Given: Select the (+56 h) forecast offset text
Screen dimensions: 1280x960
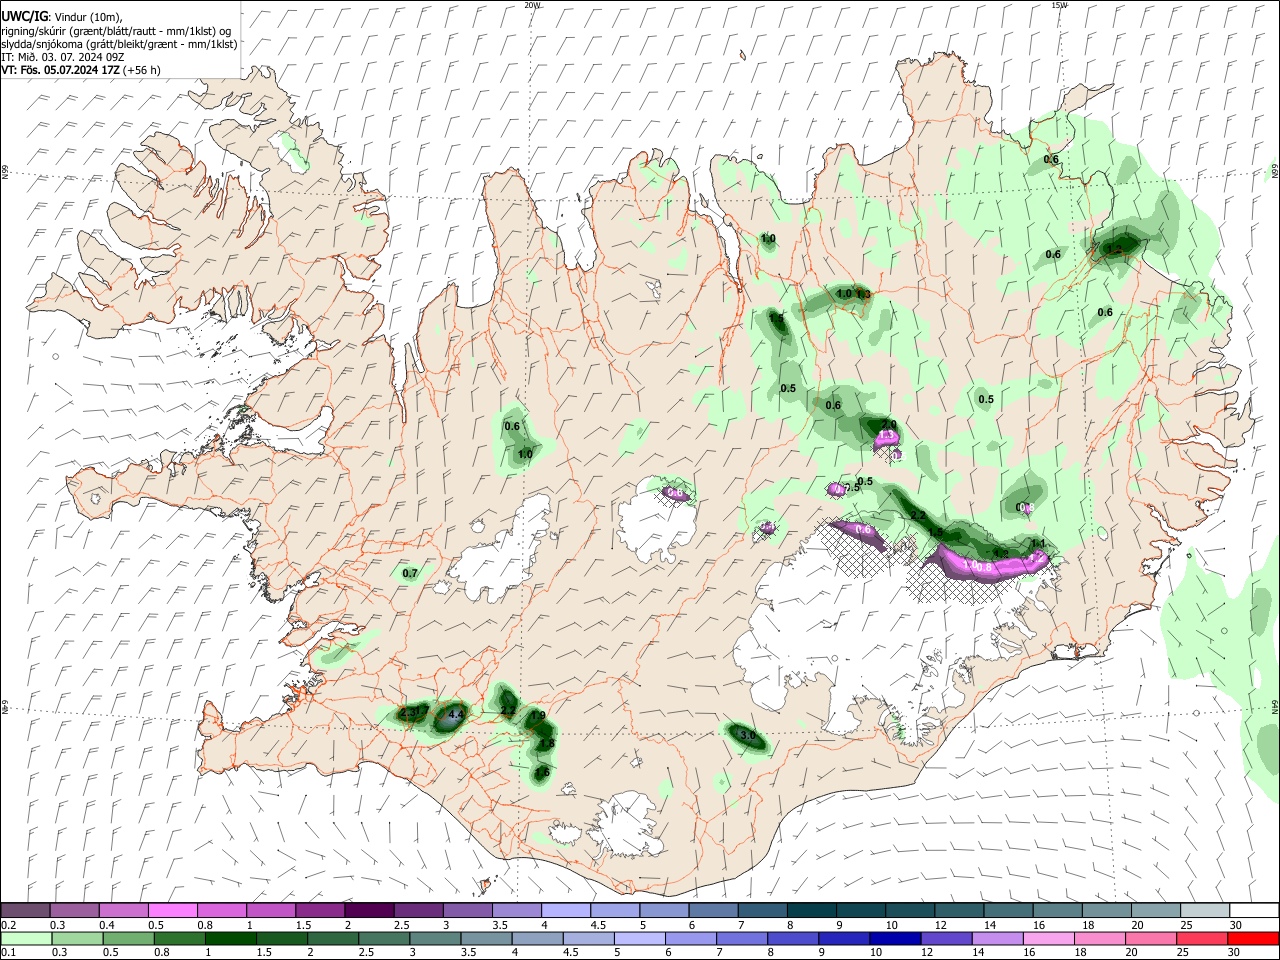Looking at the screenshot, I should coord(142,70).
